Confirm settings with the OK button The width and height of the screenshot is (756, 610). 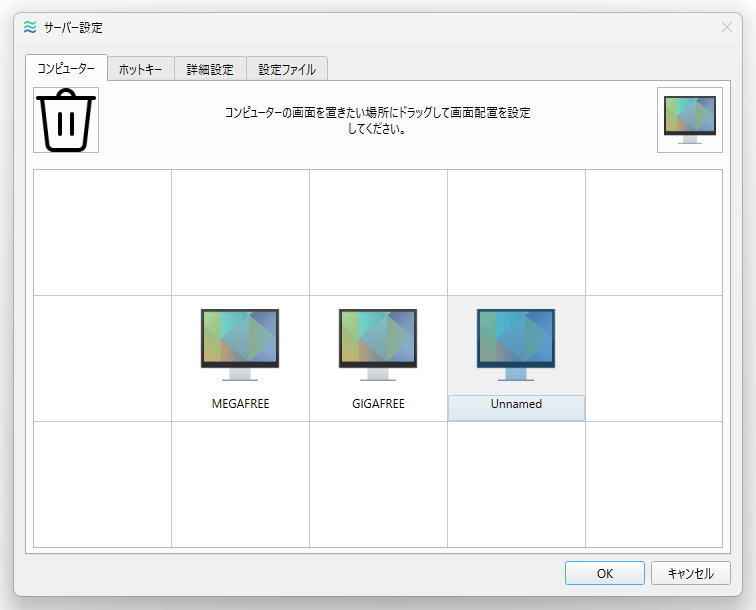pyautogui.click(x=604, y=574)
